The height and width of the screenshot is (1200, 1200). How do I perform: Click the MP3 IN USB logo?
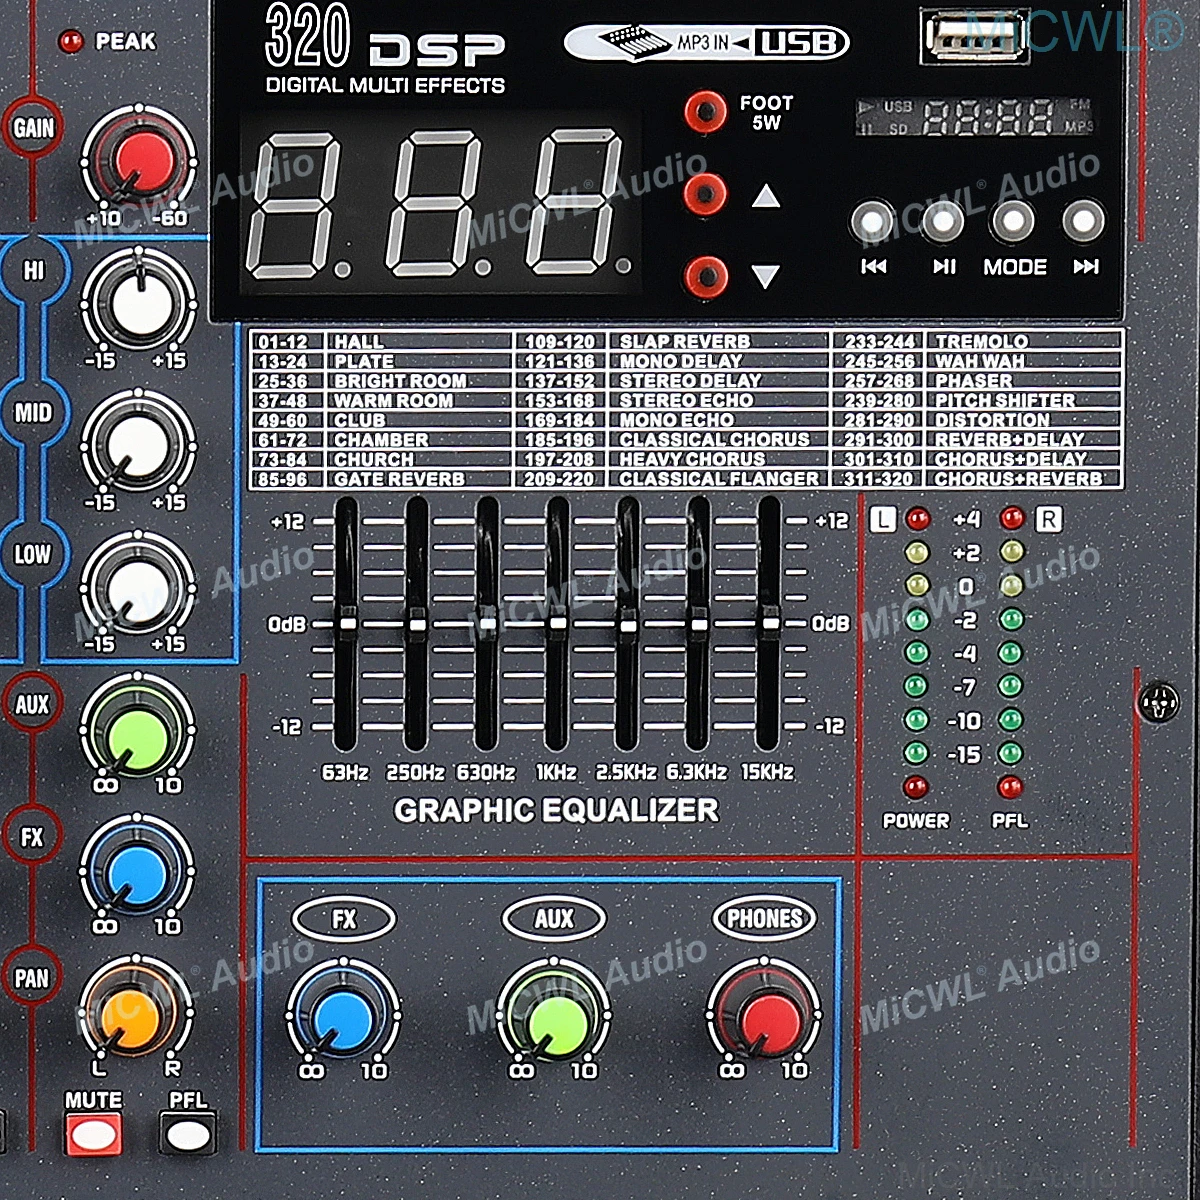(706, 42)
